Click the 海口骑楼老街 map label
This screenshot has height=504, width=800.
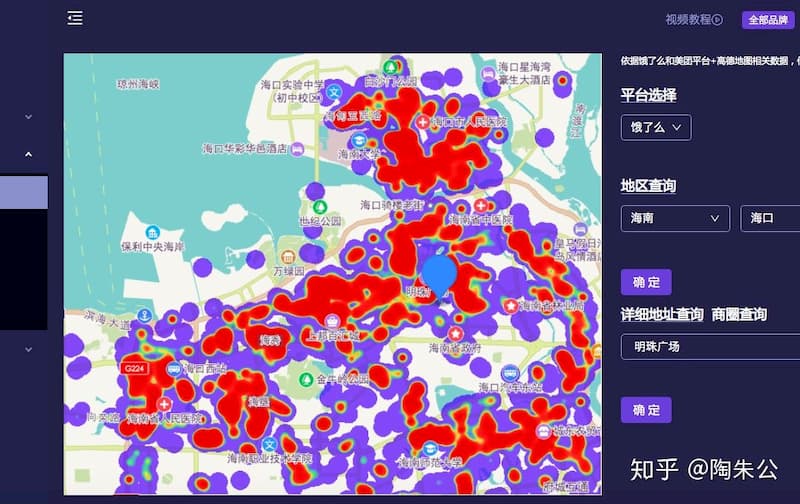[392, 205]
